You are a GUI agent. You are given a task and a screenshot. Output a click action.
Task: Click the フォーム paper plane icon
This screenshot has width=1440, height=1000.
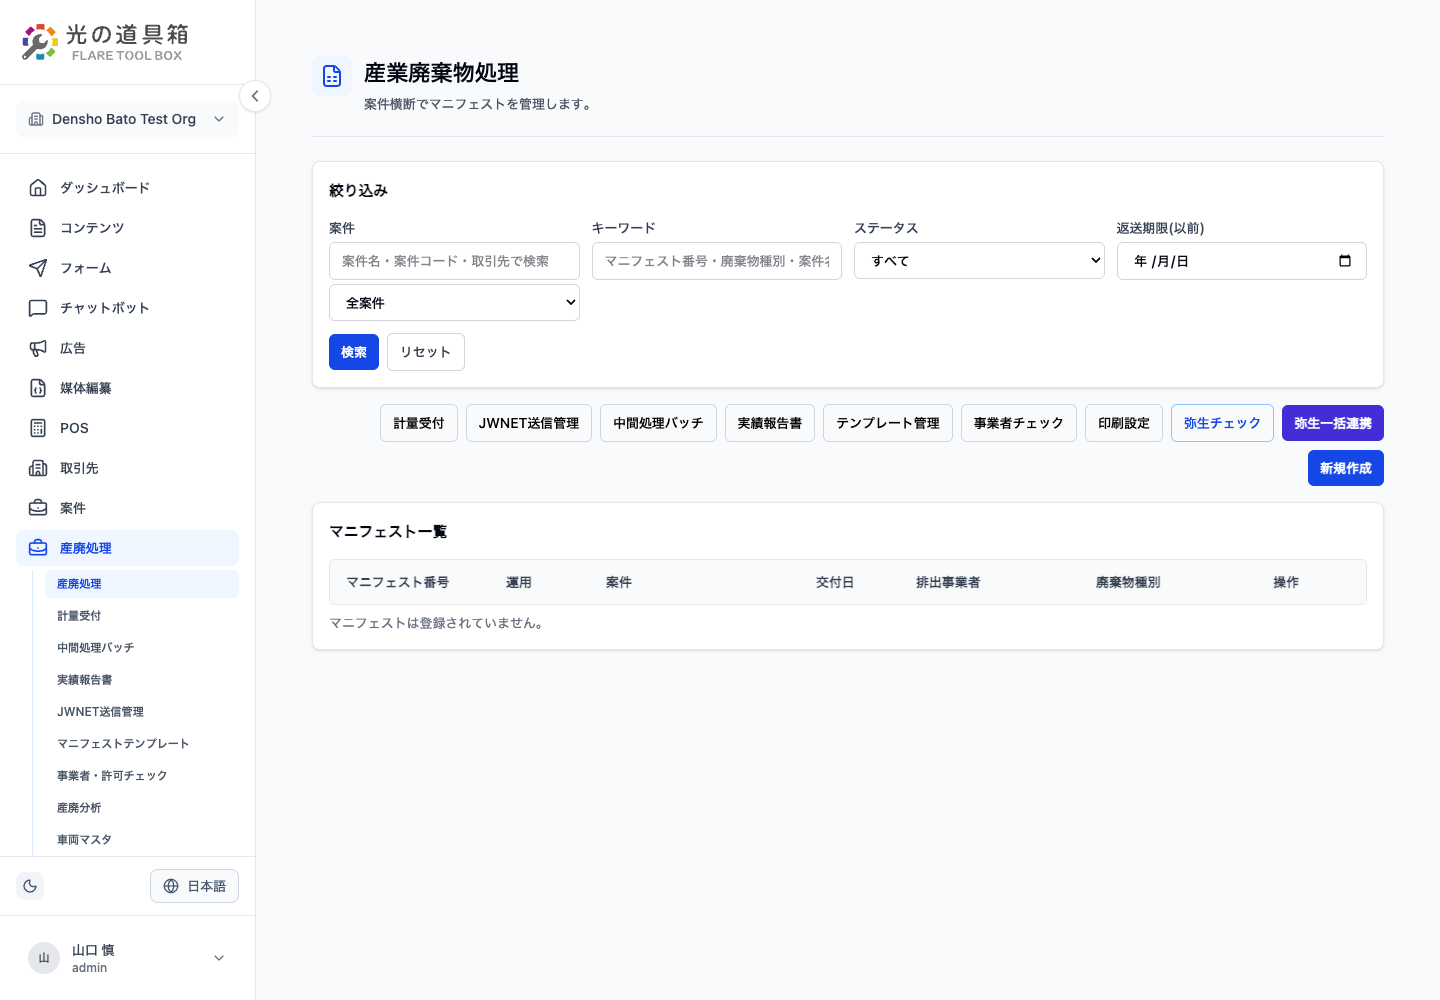(x=38, y=268)
